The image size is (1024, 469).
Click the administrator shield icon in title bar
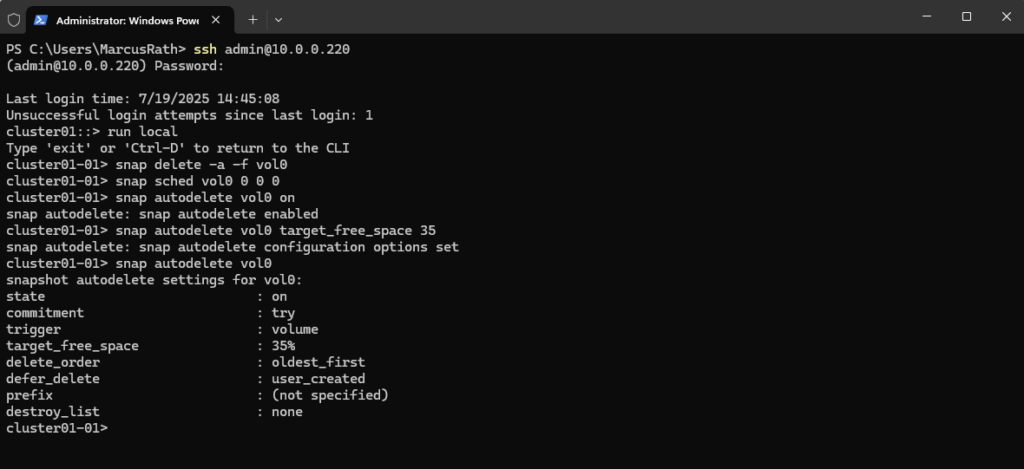[14, 20]
